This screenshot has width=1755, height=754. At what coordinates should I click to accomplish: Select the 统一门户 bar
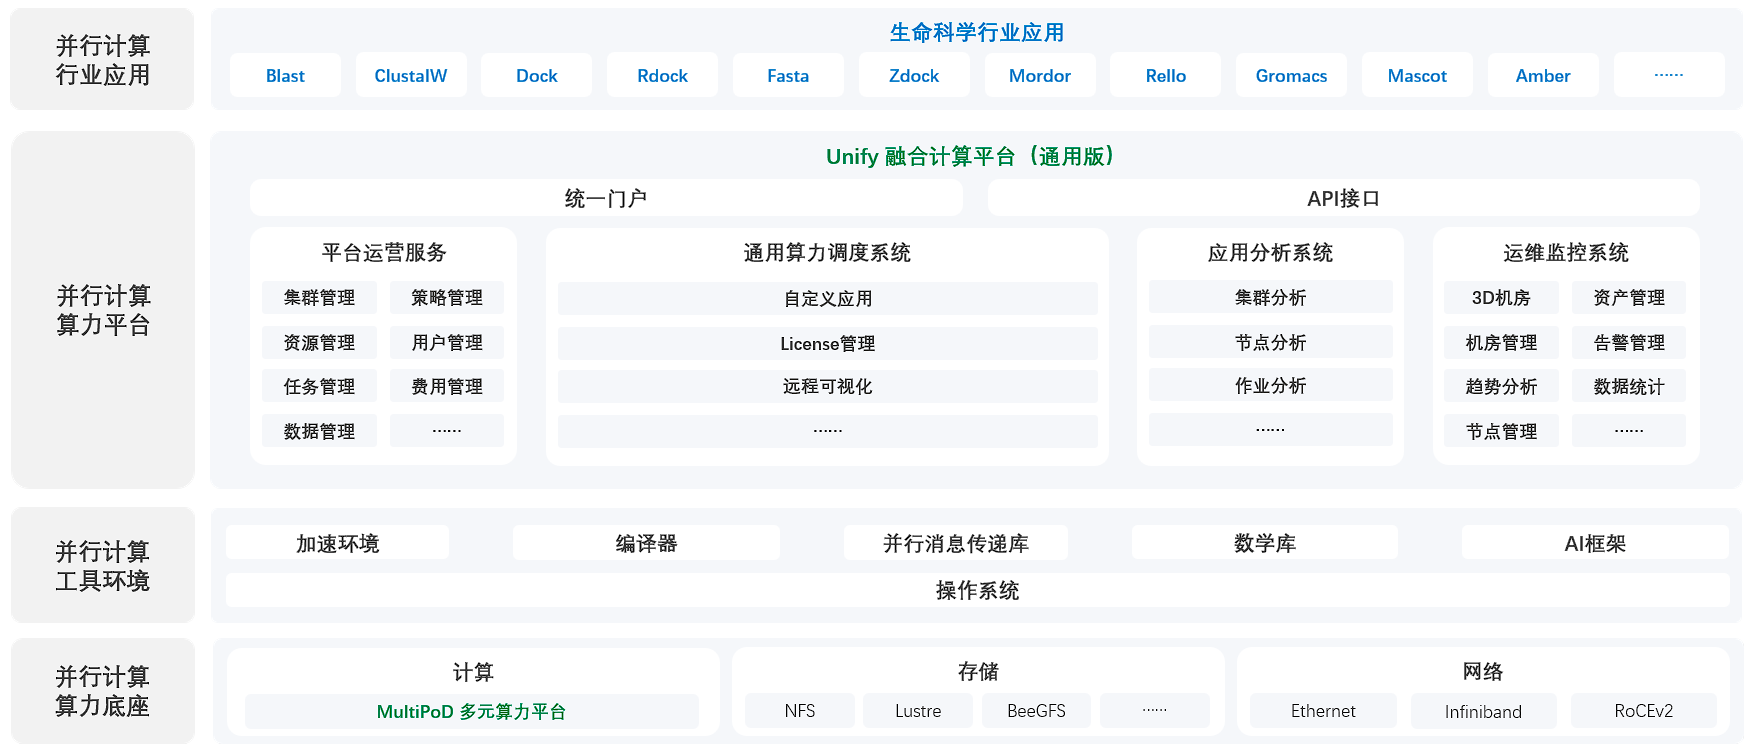tap(606, 198)
